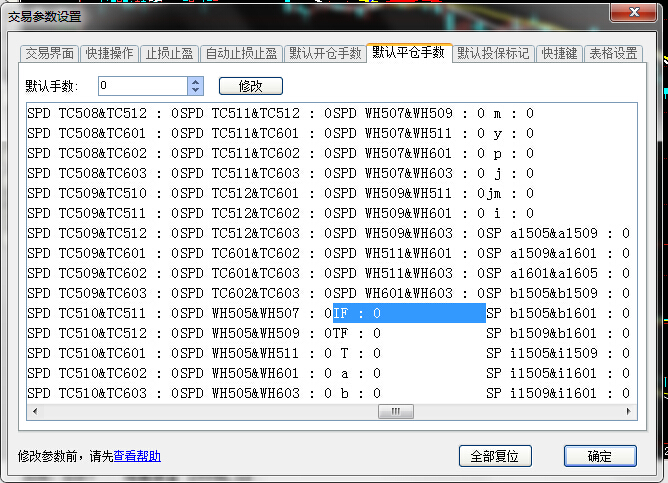Open the 表格设置 tab

pyautogui.click(x=612, y=54)
